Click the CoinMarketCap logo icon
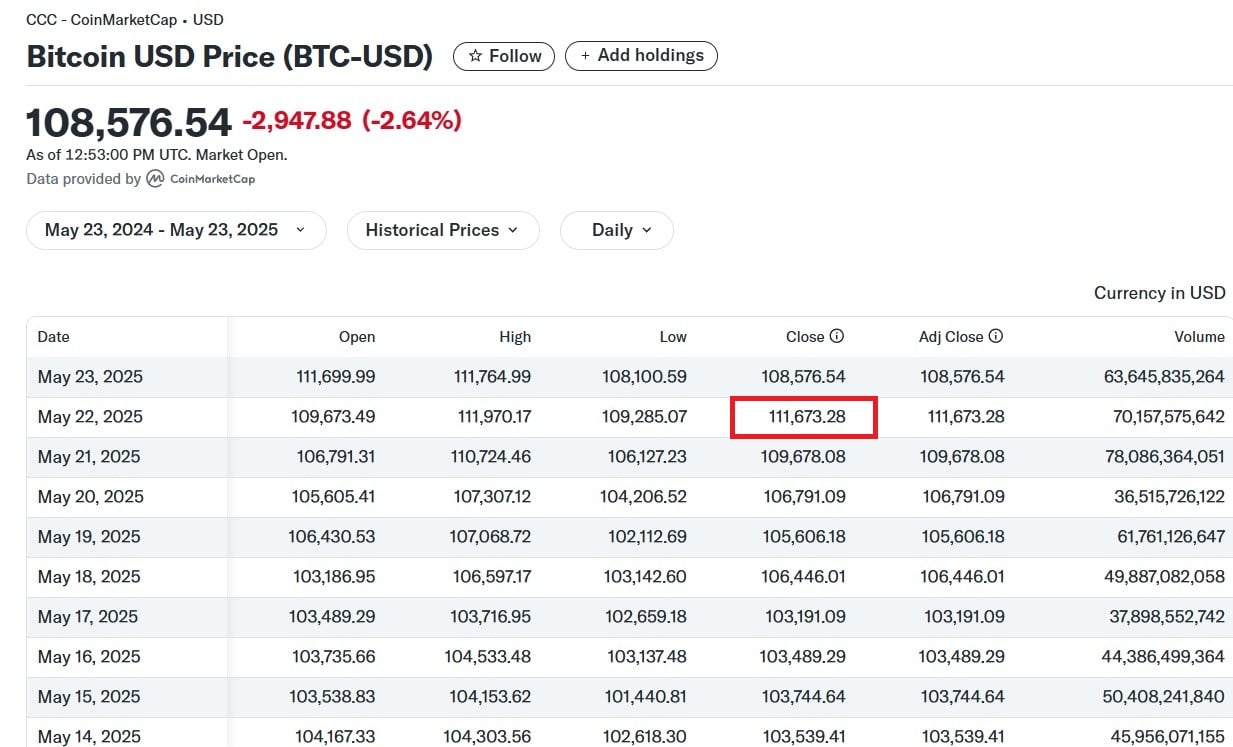This screenshot has height=747, width=1233. click(155, 179)
